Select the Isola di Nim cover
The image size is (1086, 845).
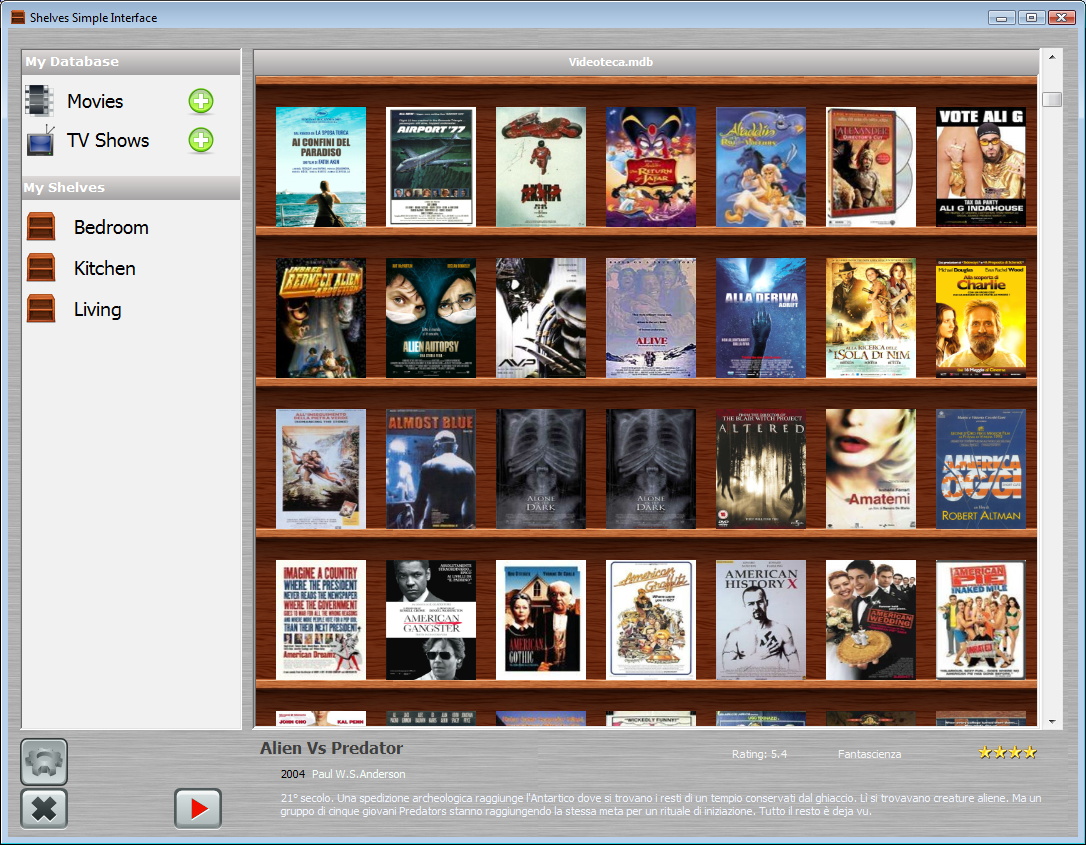click(x=871, y=318)
